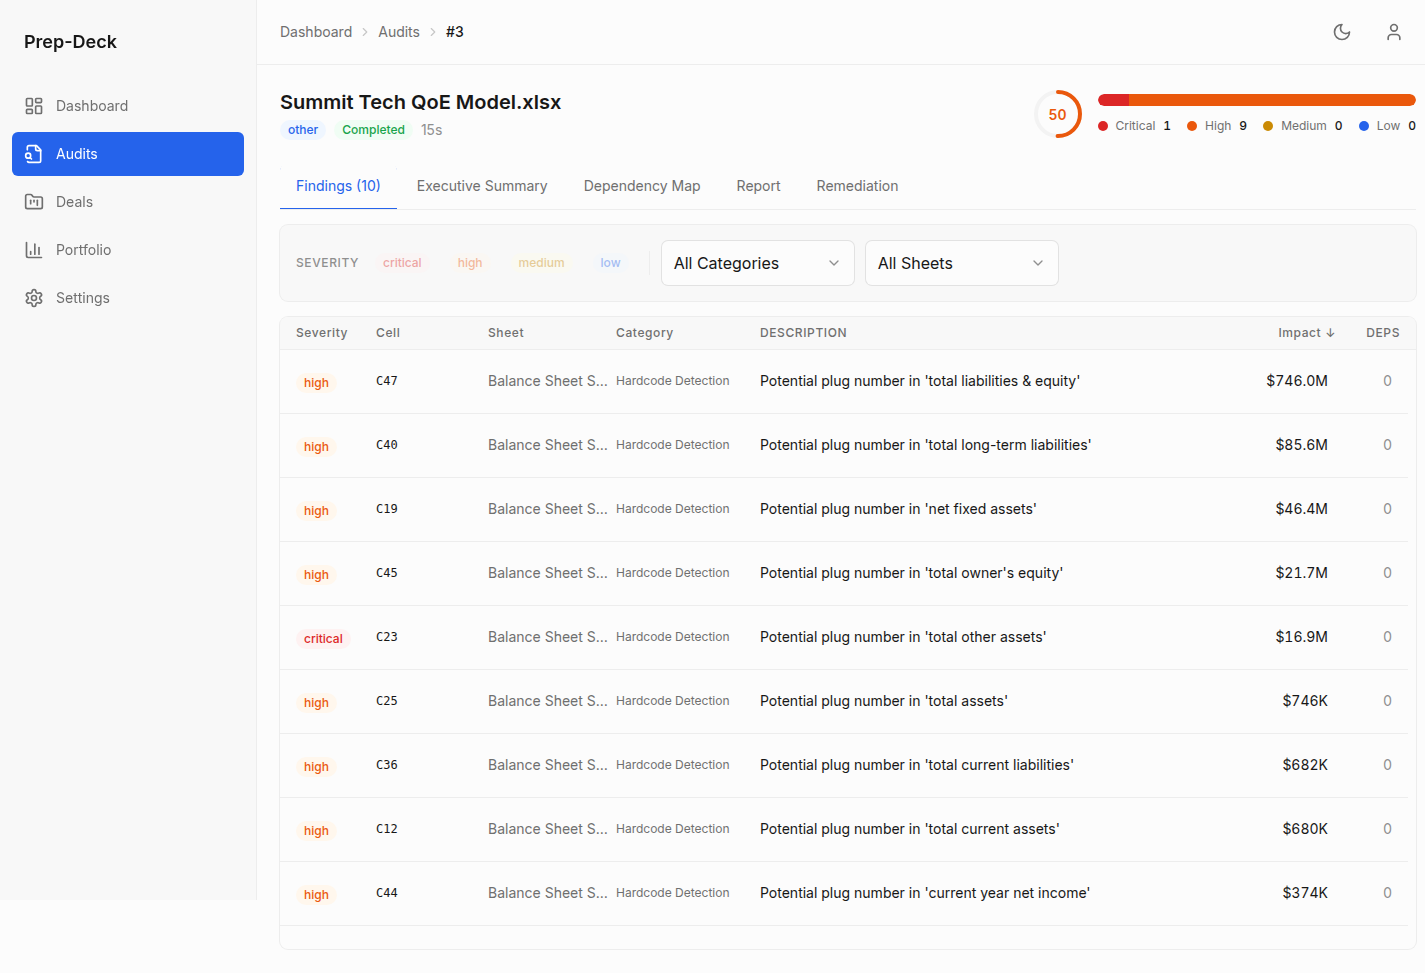Toggle the medium severity filter
The image size is (1425, 973).
pos(541,263)
